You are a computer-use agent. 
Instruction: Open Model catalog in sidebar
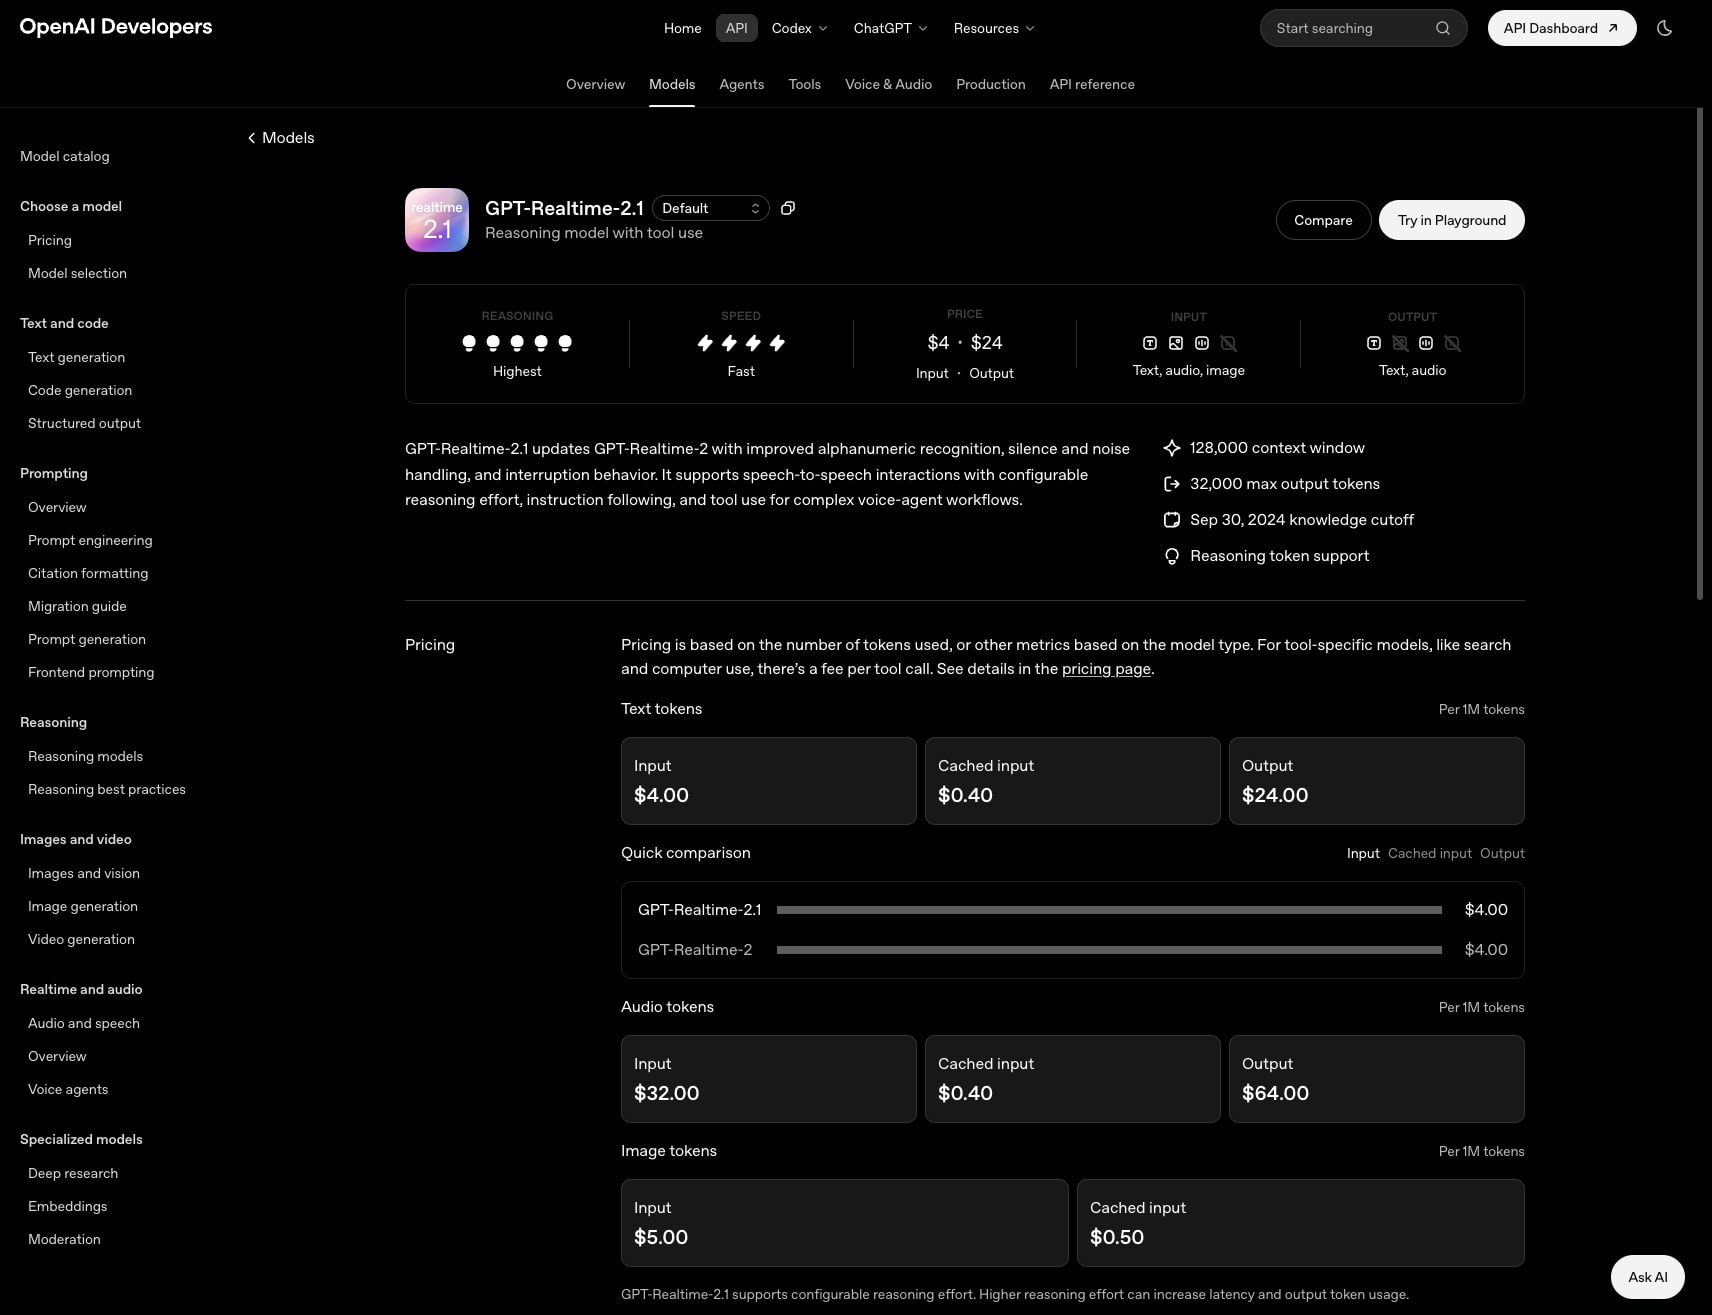pyautogui.click(x=65, y=156)
